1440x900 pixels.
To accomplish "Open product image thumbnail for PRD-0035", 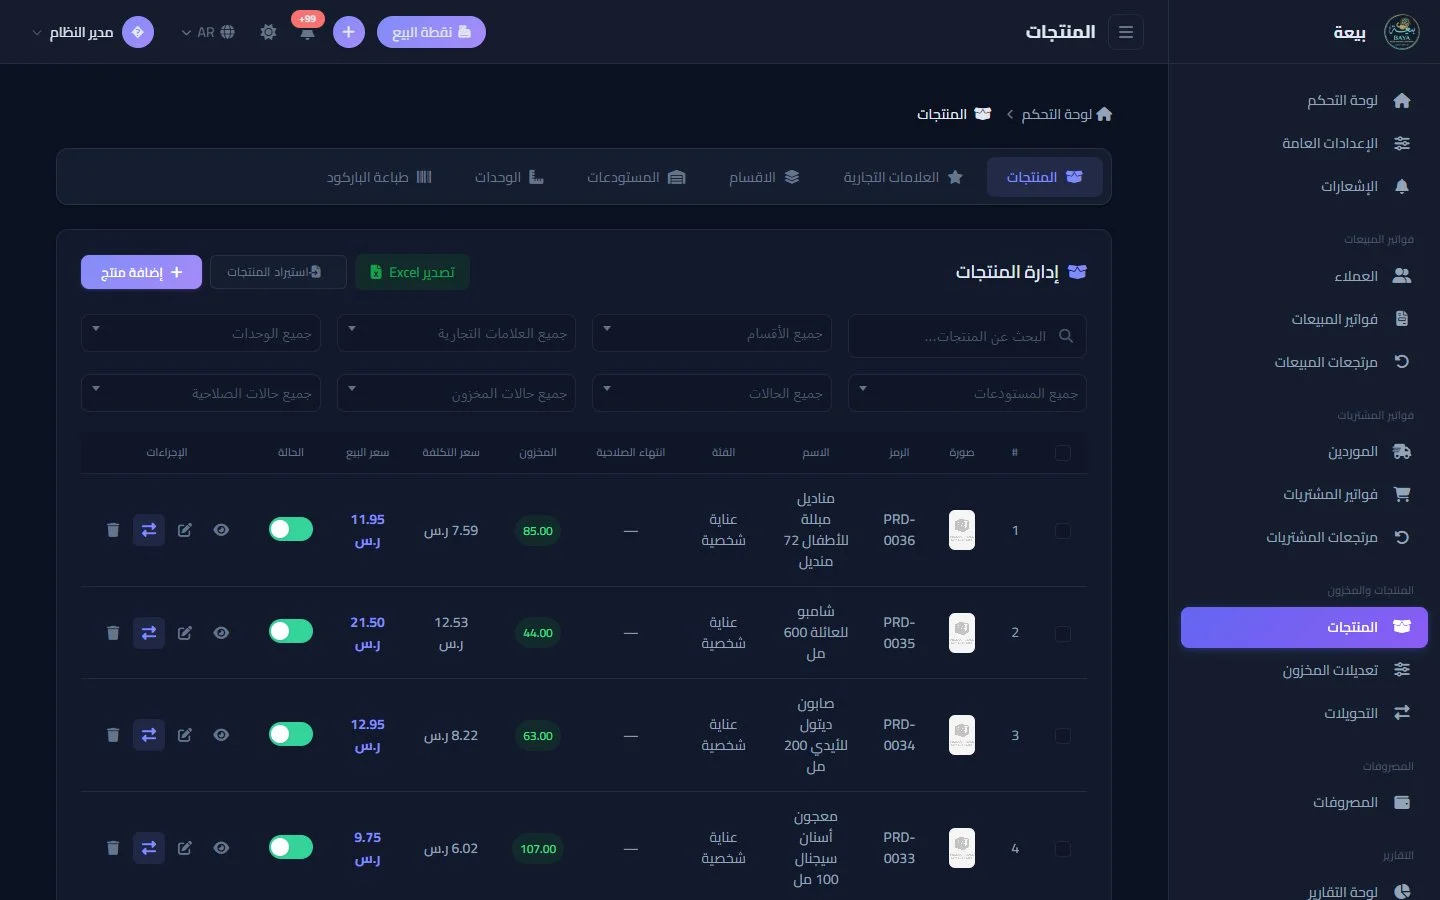I will coord(961,633).
